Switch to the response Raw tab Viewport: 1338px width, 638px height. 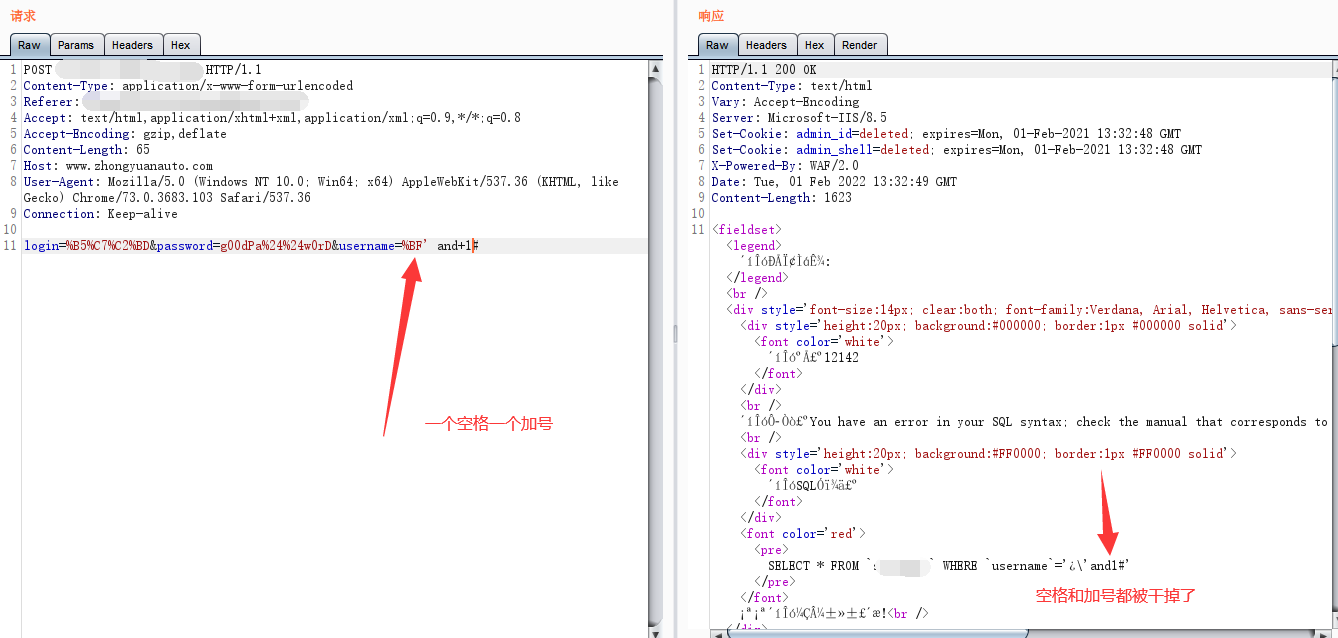[x=718, y=45]
